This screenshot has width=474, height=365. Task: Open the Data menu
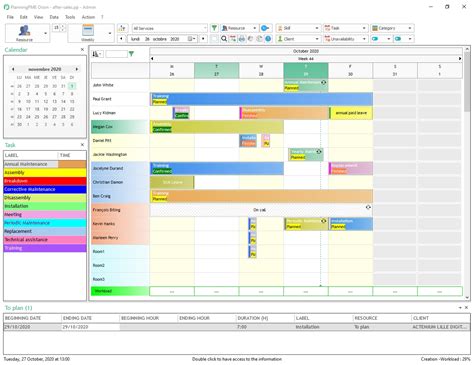(54, 17)
